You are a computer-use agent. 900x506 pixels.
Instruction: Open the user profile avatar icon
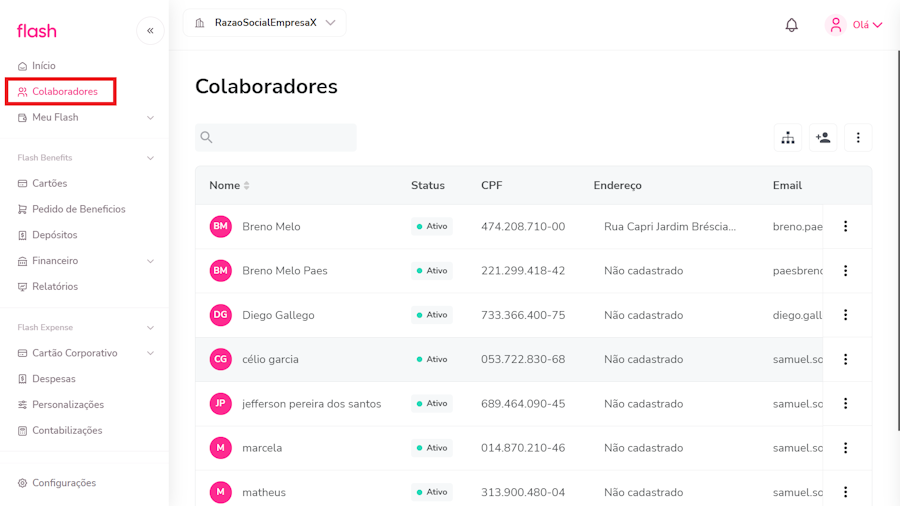836,25
